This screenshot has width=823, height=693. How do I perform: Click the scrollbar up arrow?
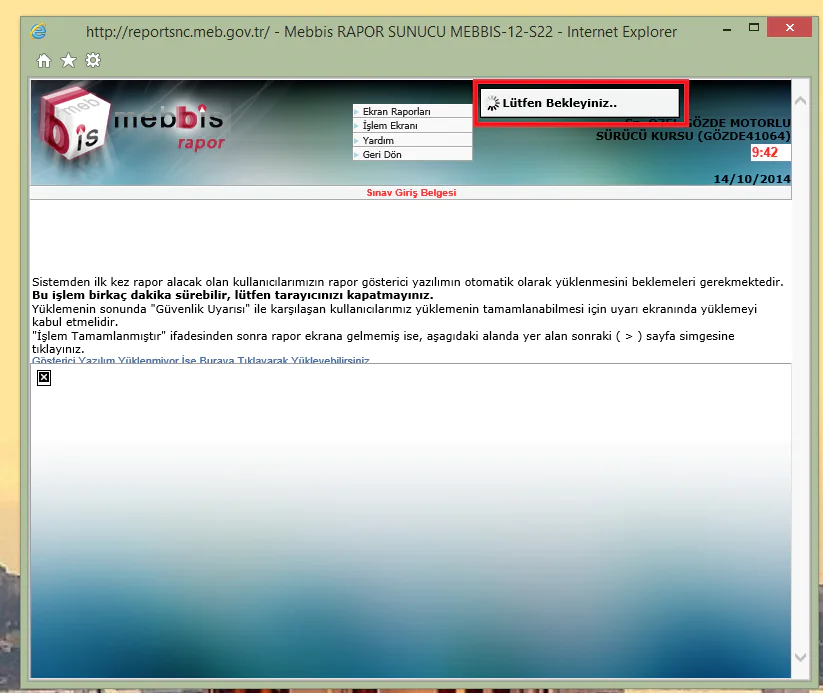click(x=800, y=98)
